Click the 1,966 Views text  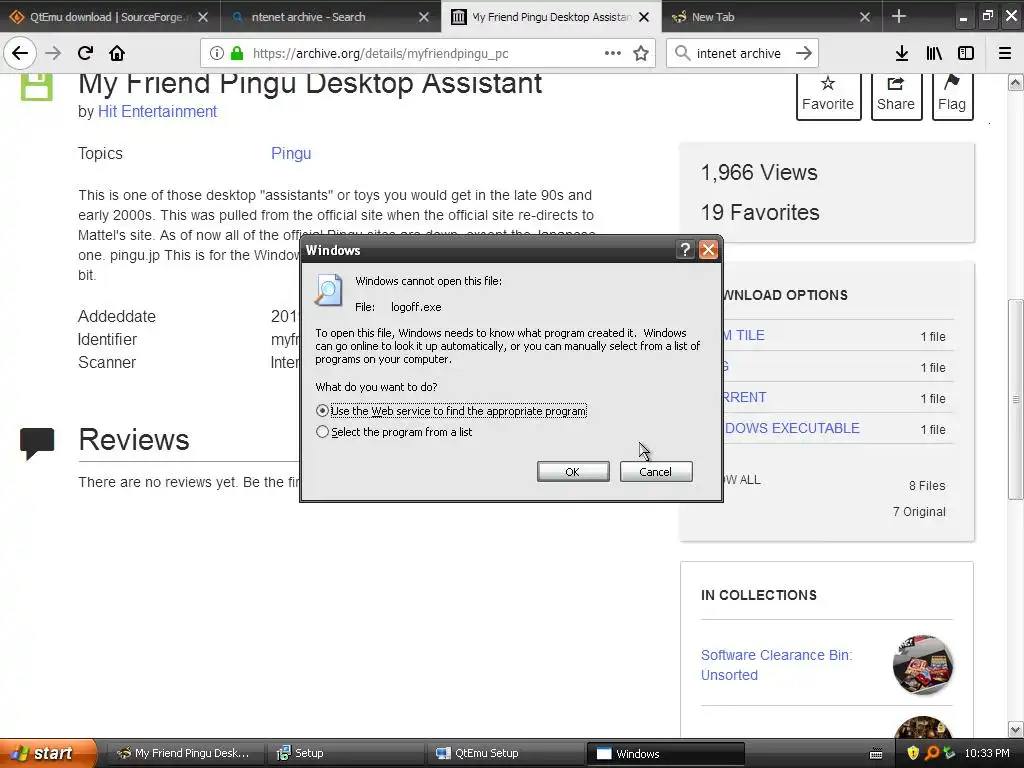[x=759, y=172]
